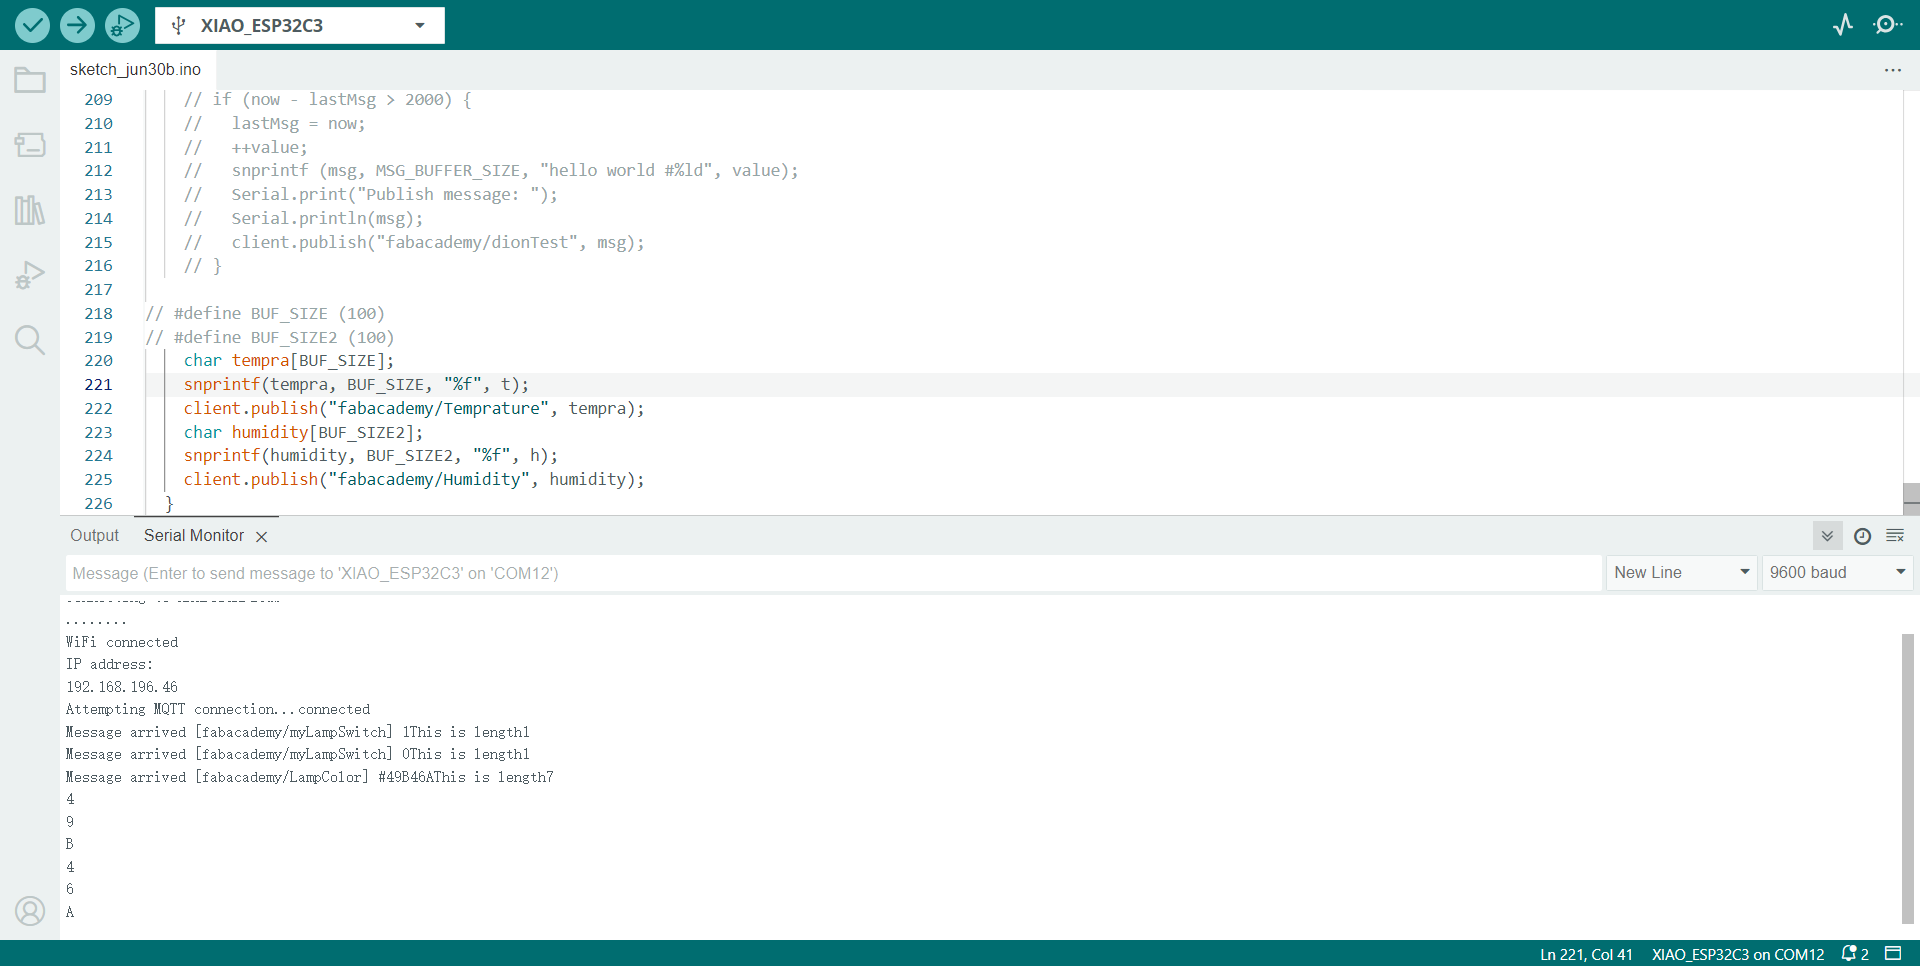
Task: Click line number 209 in the gutter
Action: click(x=98, y=100)
